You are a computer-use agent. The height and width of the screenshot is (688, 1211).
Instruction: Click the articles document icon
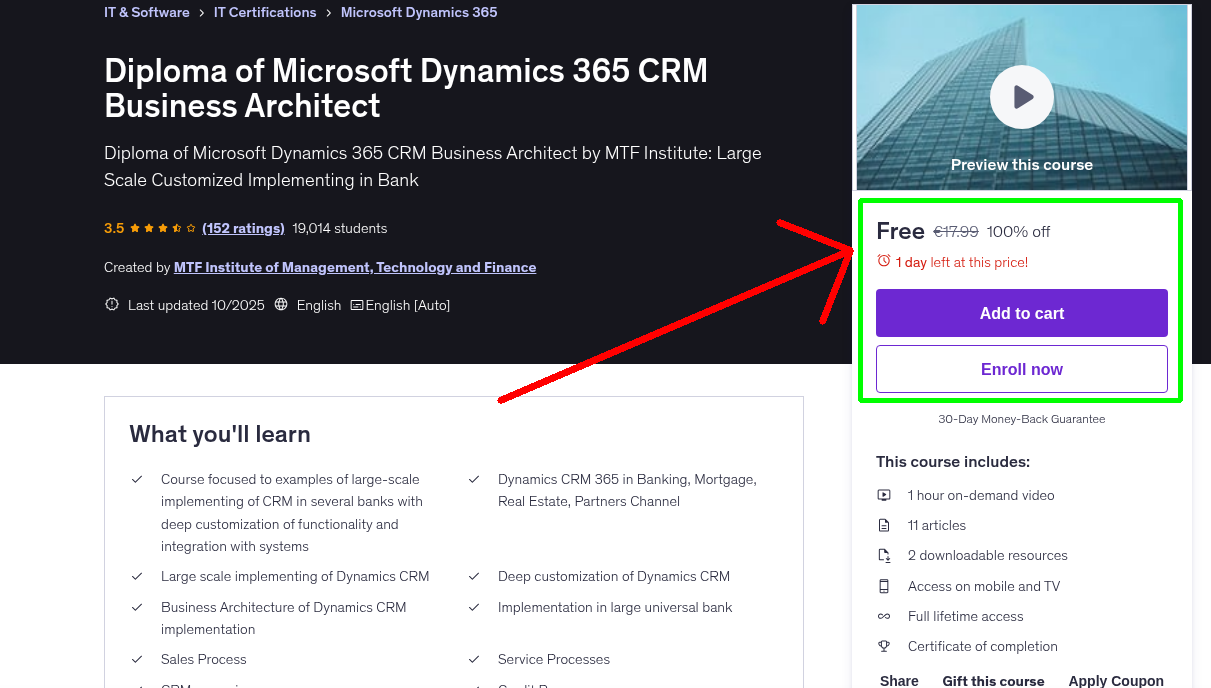click(x=884, y=525)
